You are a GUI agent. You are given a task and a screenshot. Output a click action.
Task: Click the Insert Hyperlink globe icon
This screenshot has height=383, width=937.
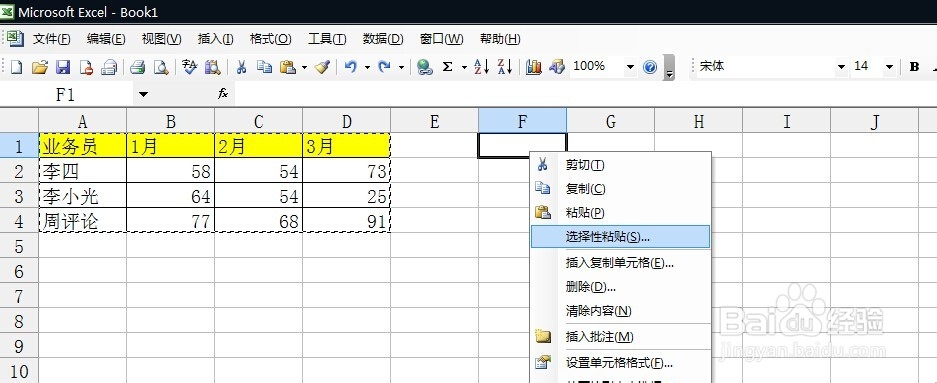tap(425, 68)
